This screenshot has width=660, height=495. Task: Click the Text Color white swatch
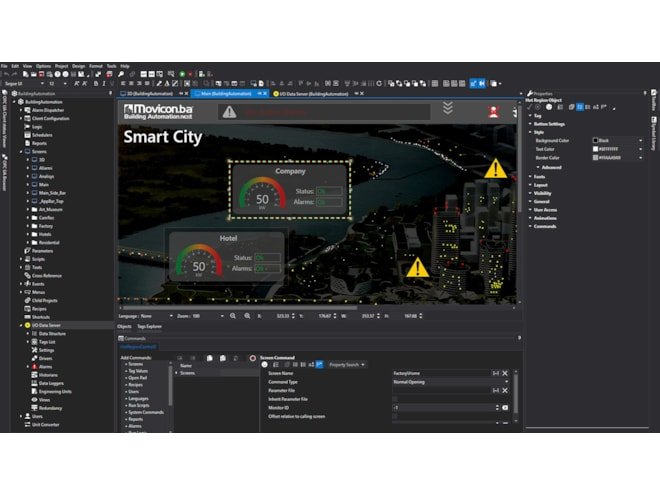tap(596, 149)
